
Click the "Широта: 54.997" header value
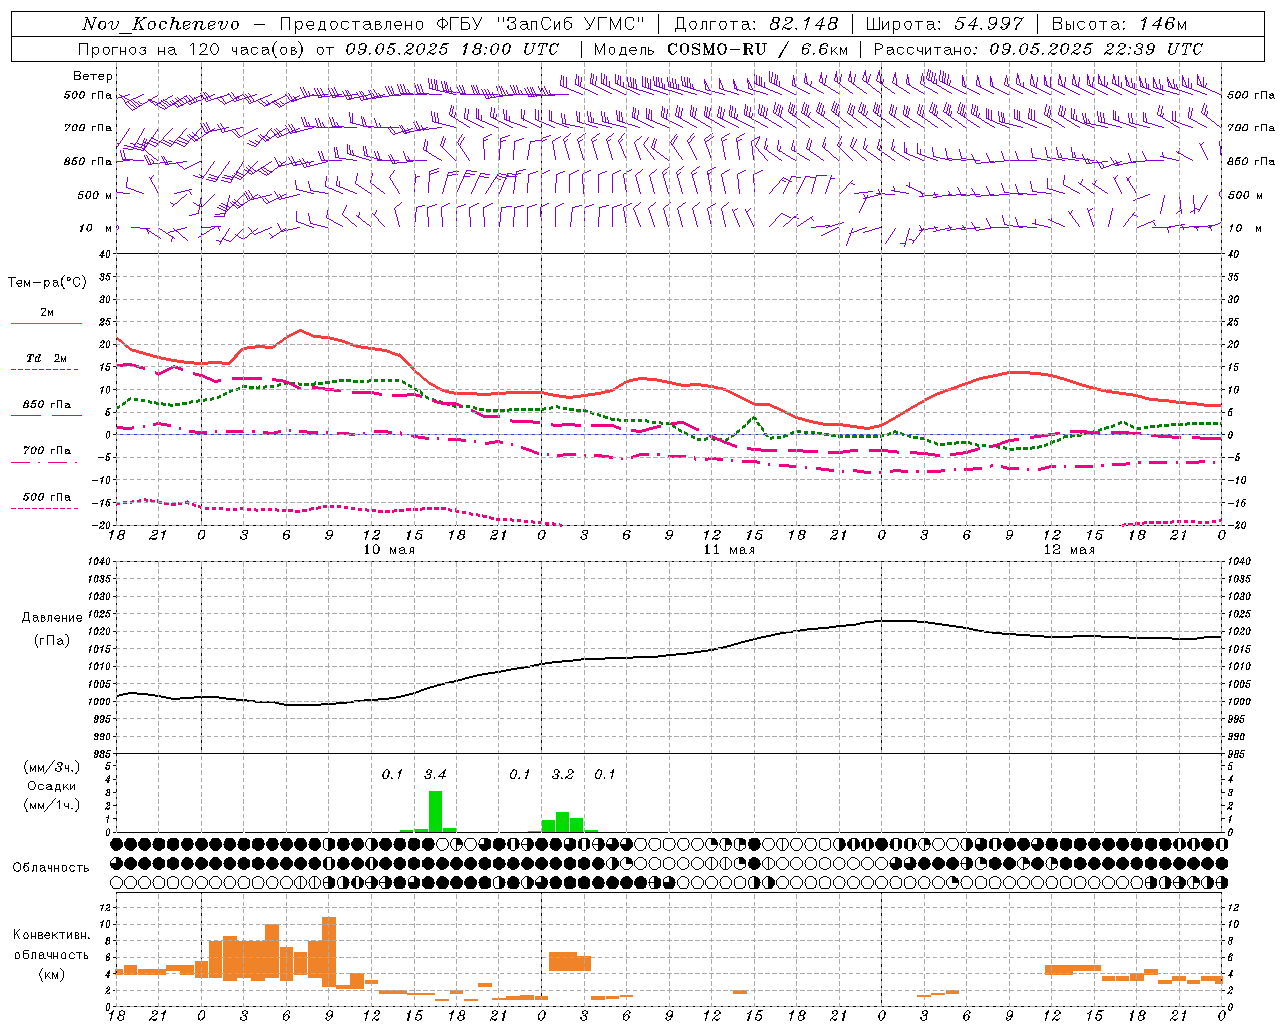pos(944,24)
